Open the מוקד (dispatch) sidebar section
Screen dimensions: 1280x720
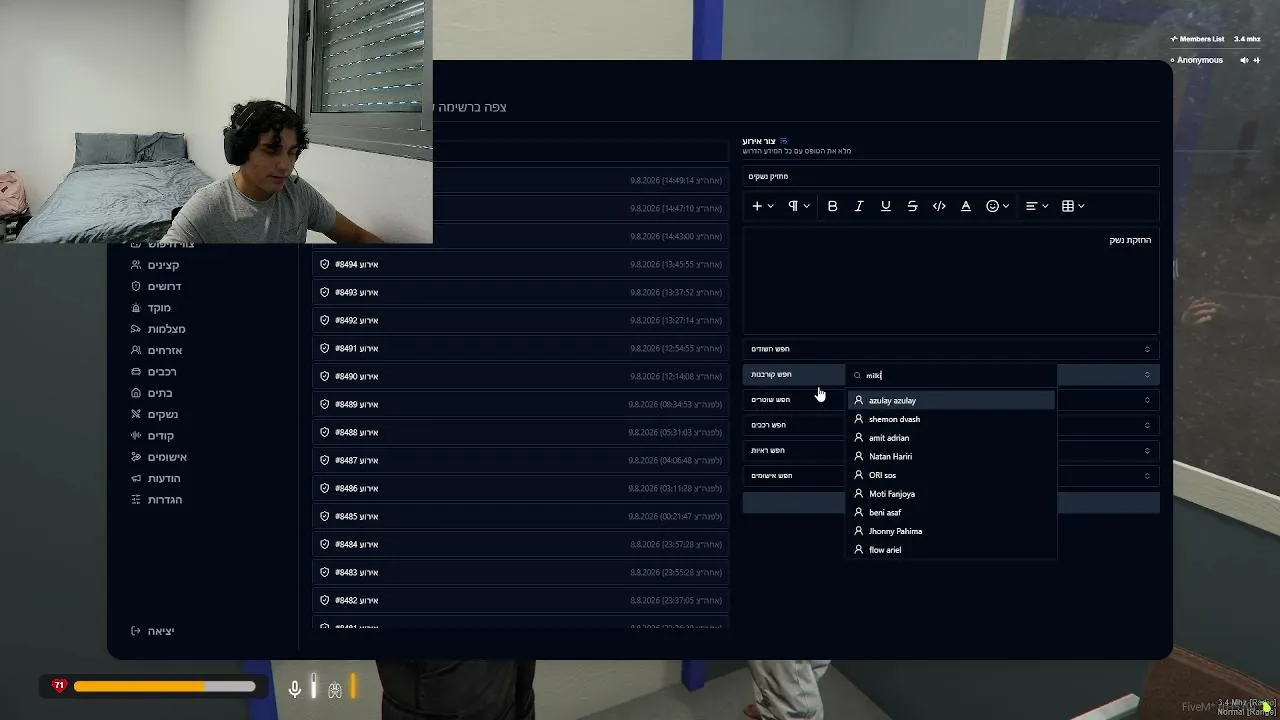[x=151, y=308]
